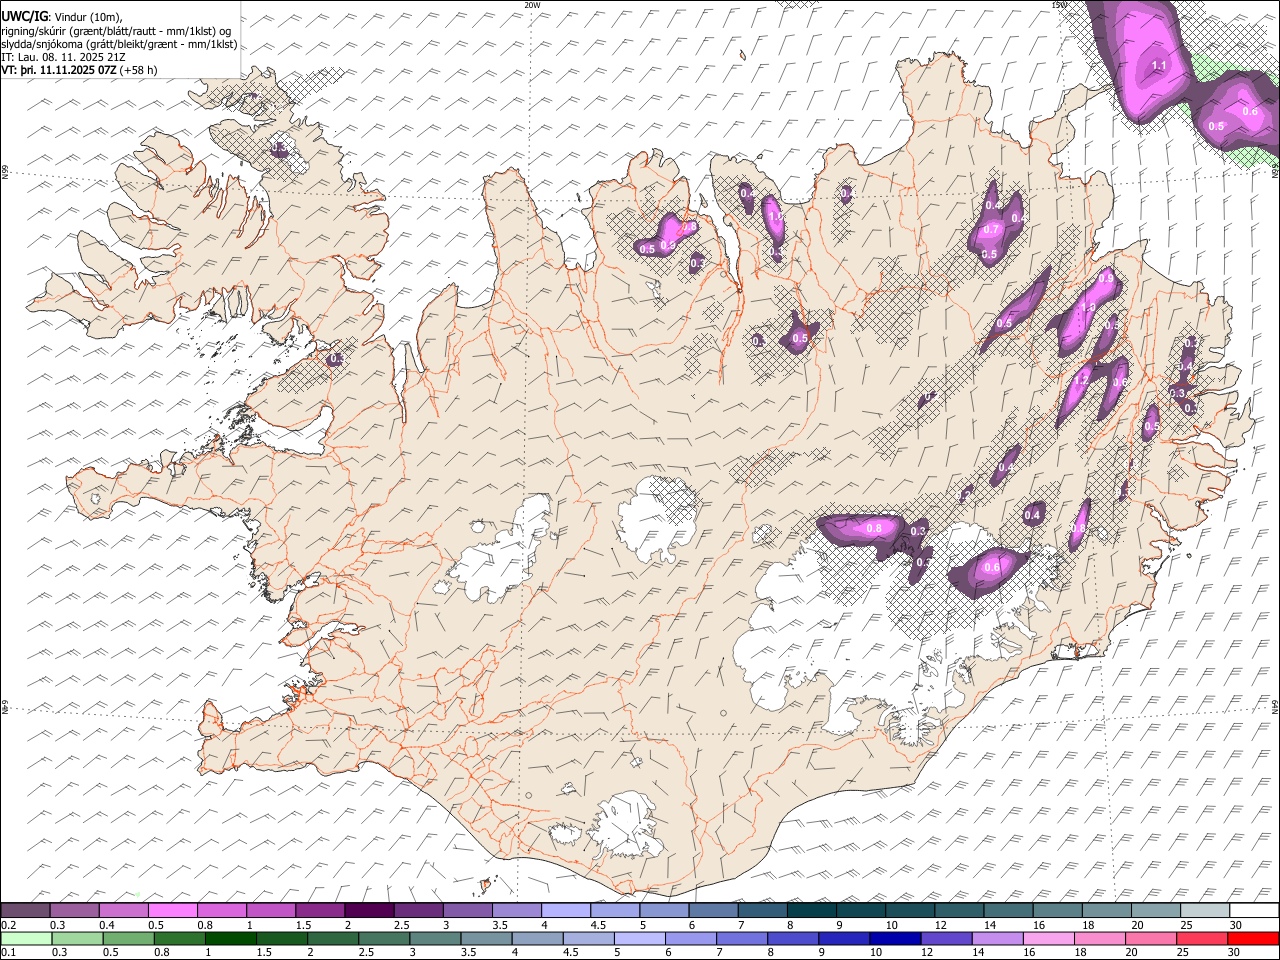This screenshot has height=960, width=1280.
Task: Select lower legend swatch between 14 and 16
Action: [x=996, y=938]
